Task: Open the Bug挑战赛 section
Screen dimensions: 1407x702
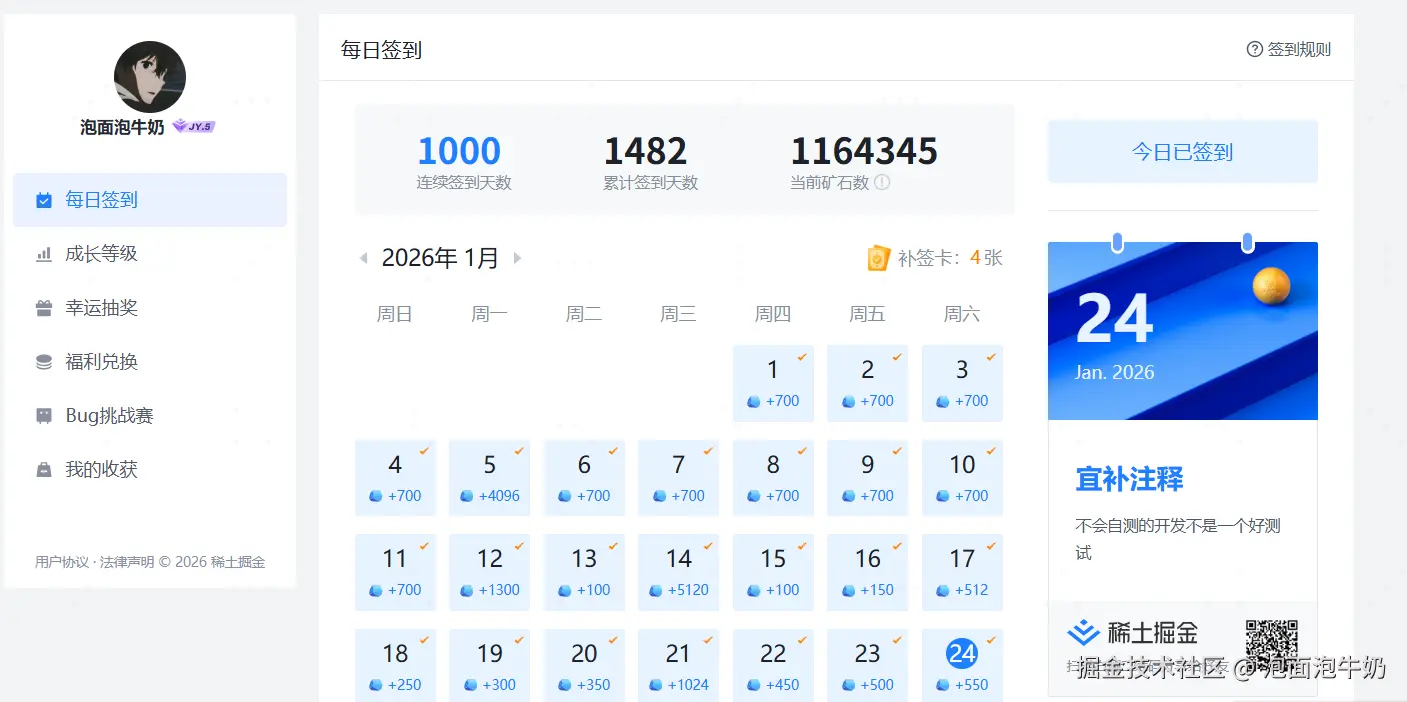Action: tap(112, 415)
